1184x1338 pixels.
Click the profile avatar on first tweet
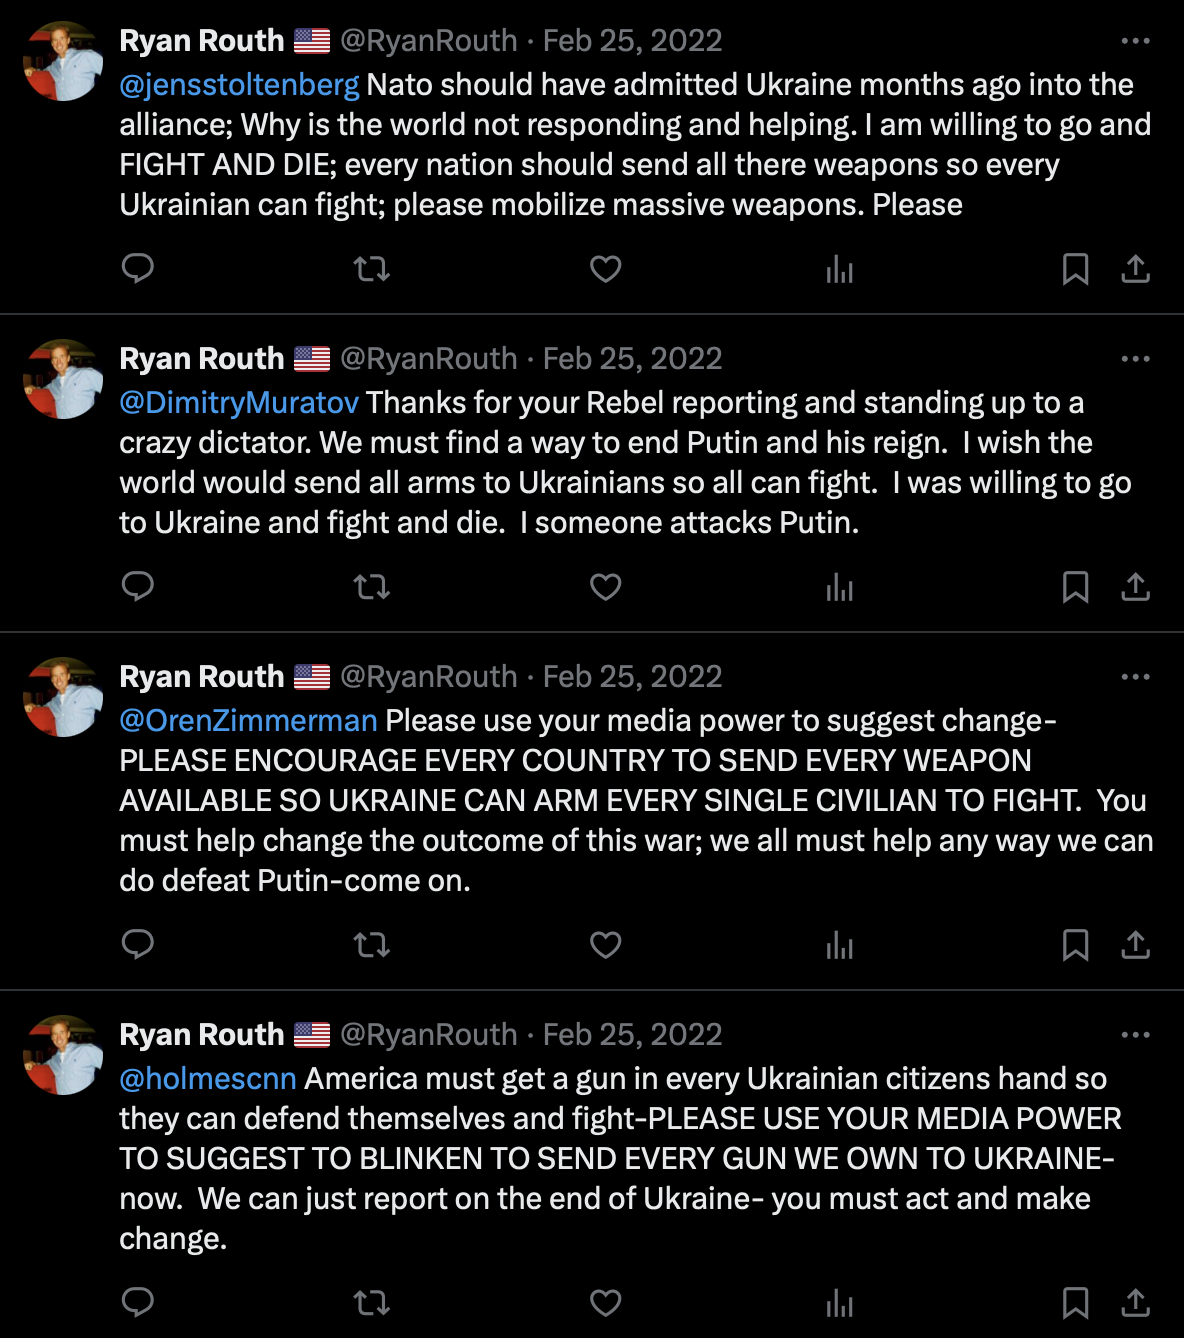tap(63, 61)
